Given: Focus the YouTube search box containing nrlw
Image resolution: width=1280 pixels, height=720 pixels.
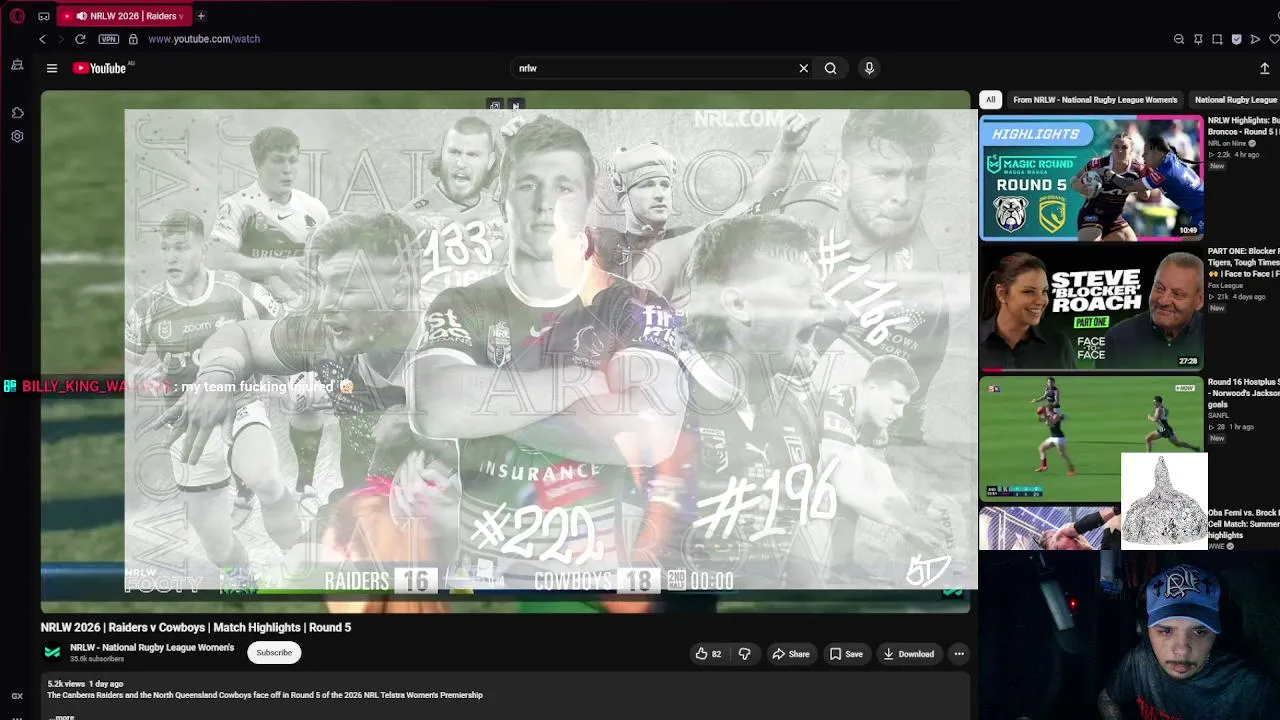Looking at the screenshot, I should coord(655,68).
